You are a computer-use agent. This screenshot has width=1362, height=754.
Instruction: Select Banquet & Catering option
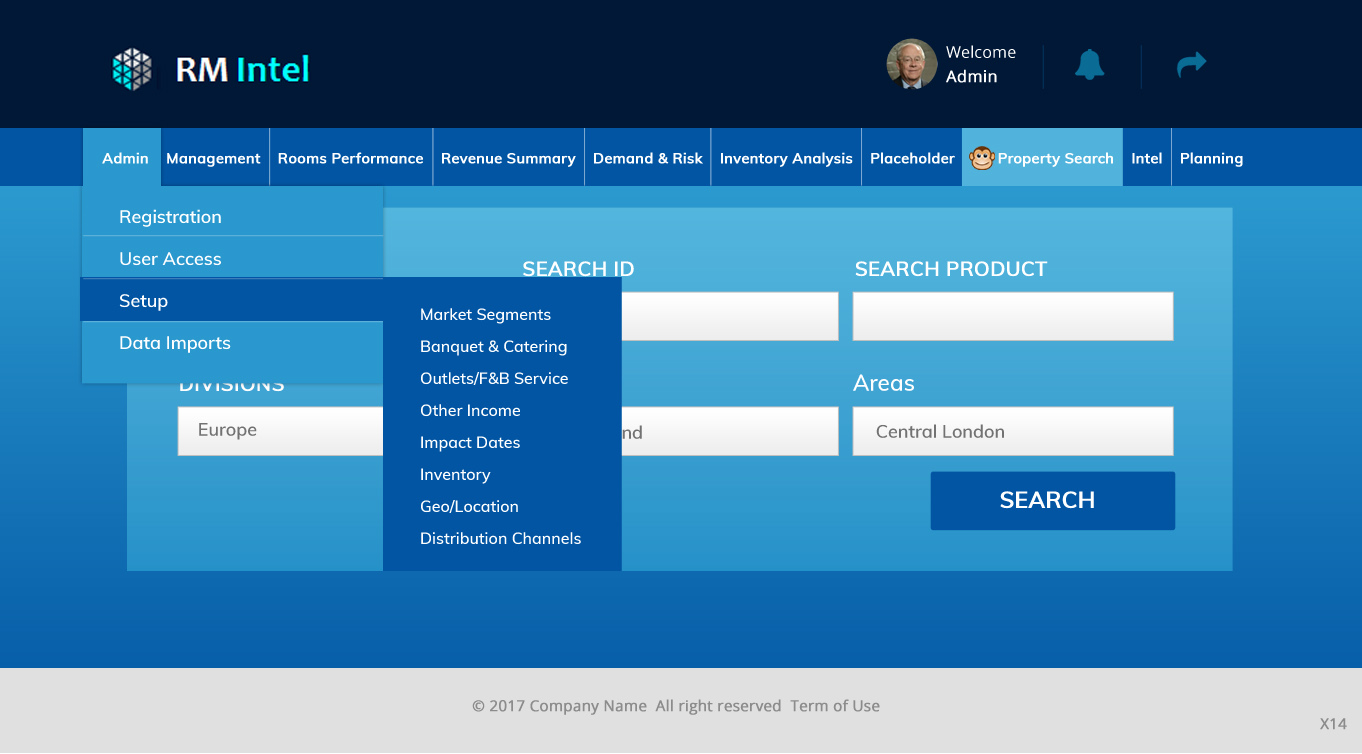pos(493,346)
